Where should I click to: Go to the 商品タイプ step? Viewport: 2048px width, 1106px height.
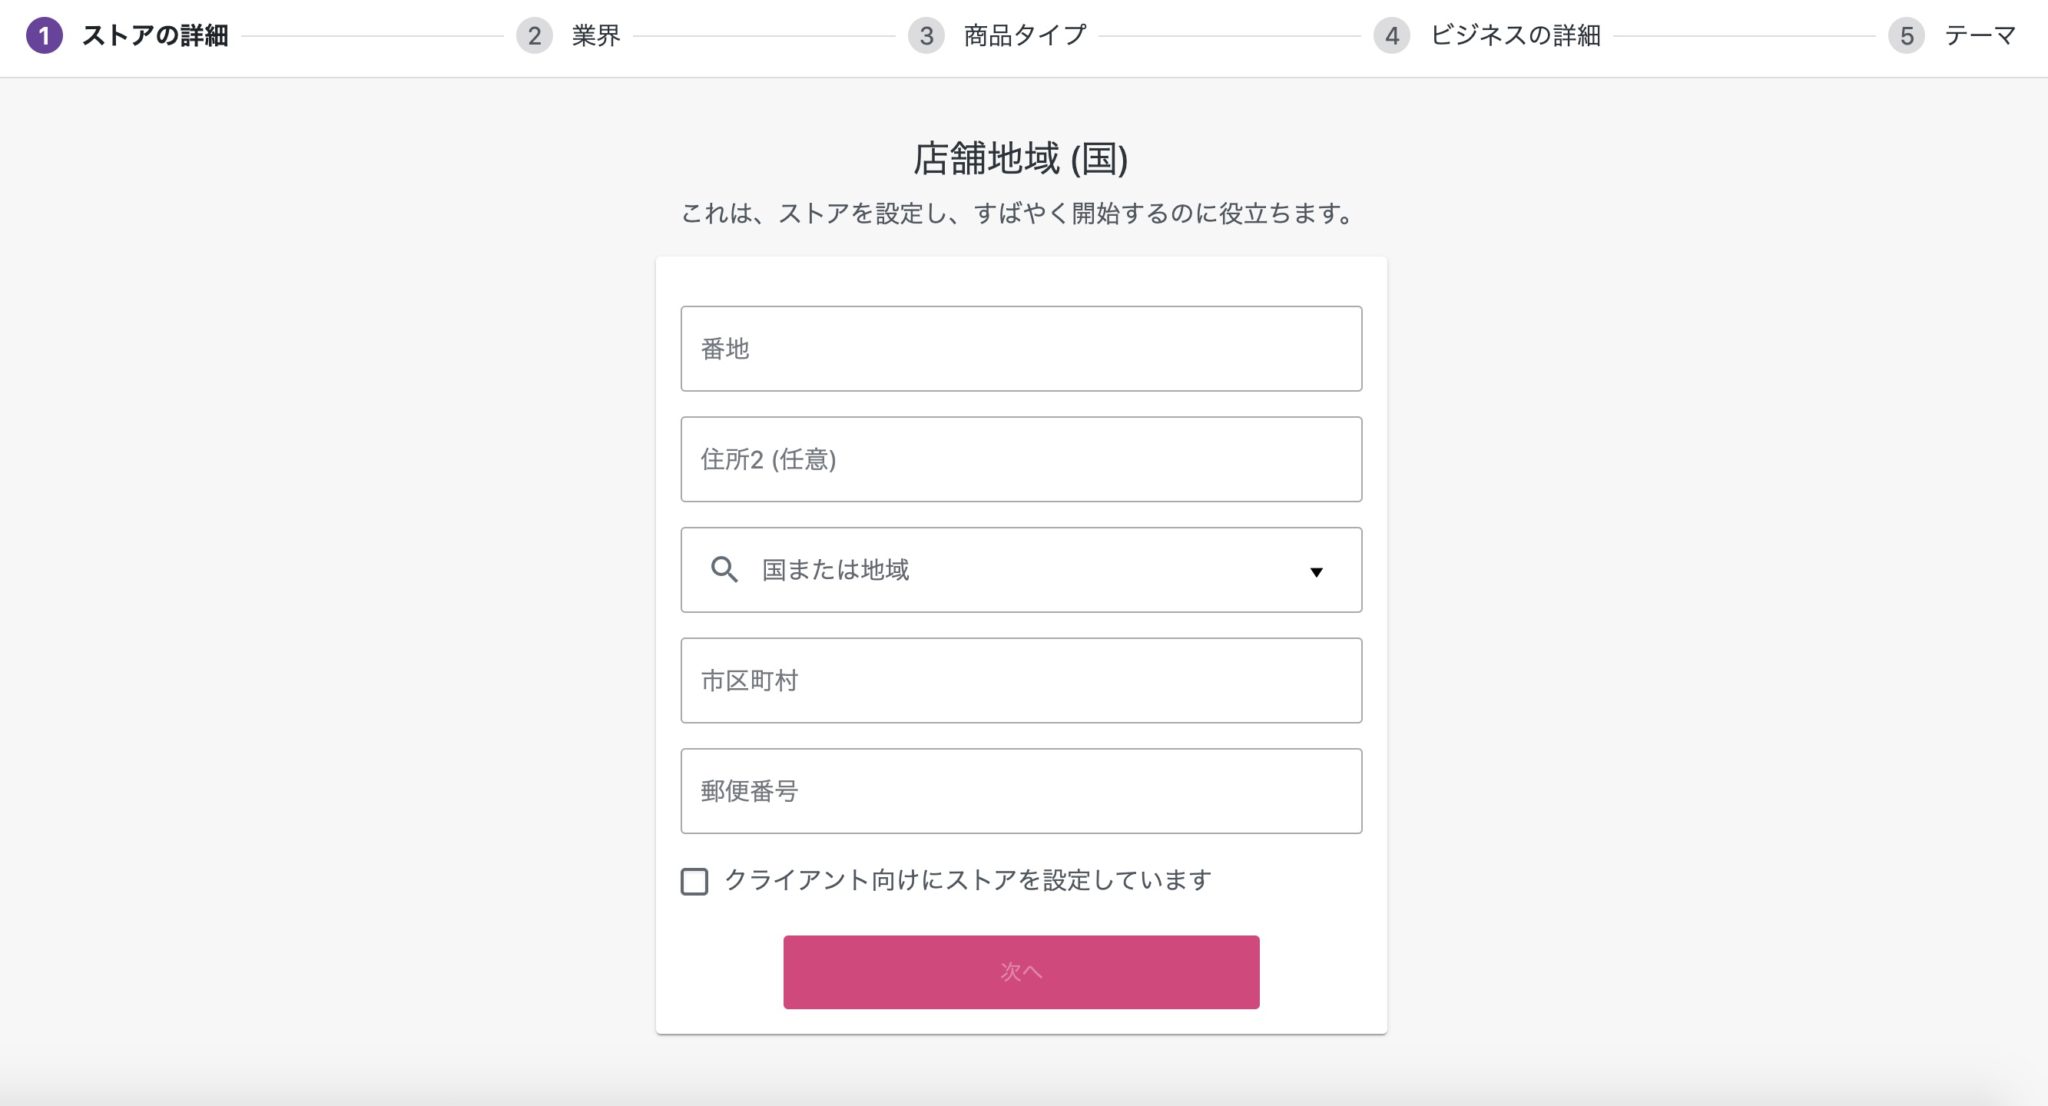[1024, 36]
